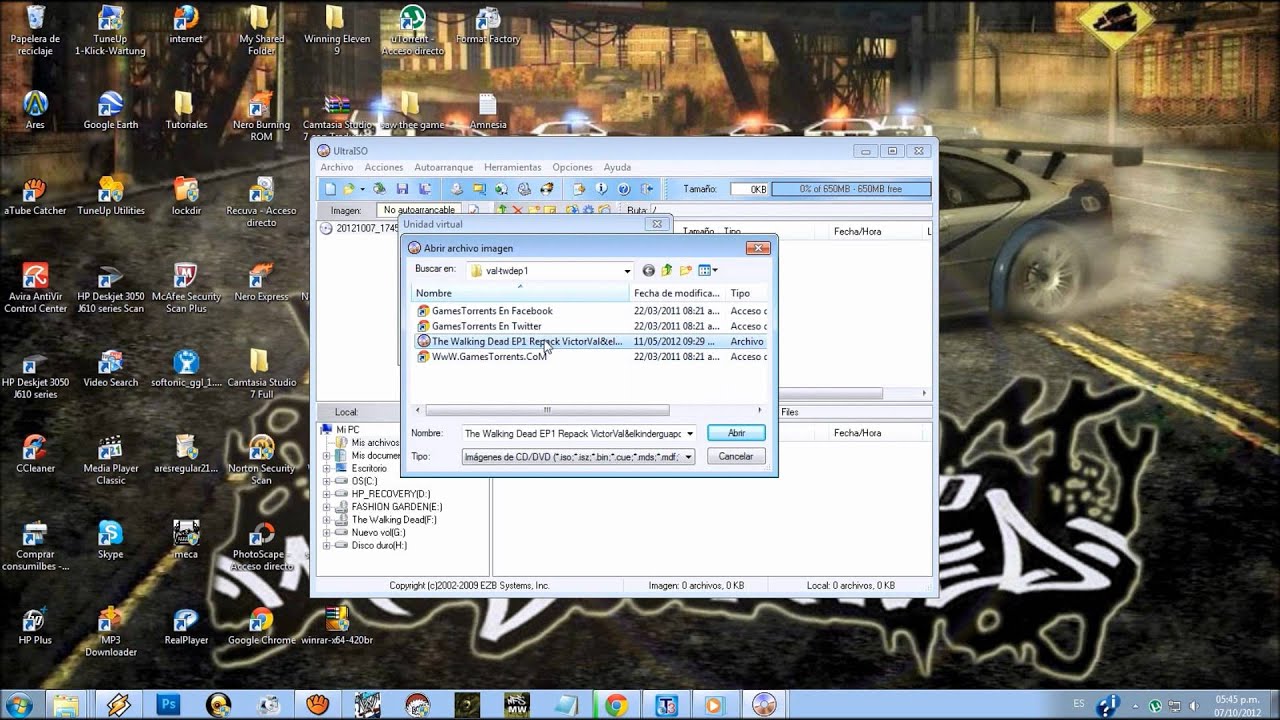
Task: Select Nuevo vol(G:) in the local tree
Action: (379, 533)
